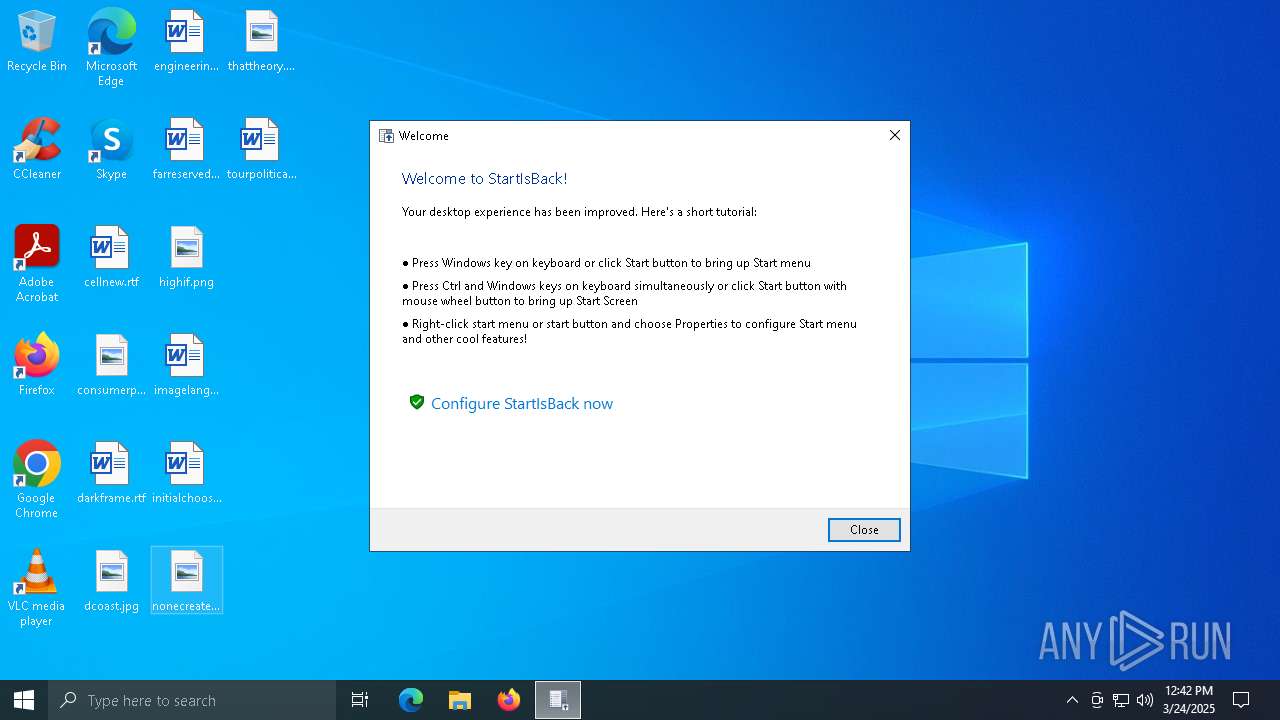Screen dimensions: 1280x720
Task: Open Edge from the taskbar
Action: click(411, 700)
